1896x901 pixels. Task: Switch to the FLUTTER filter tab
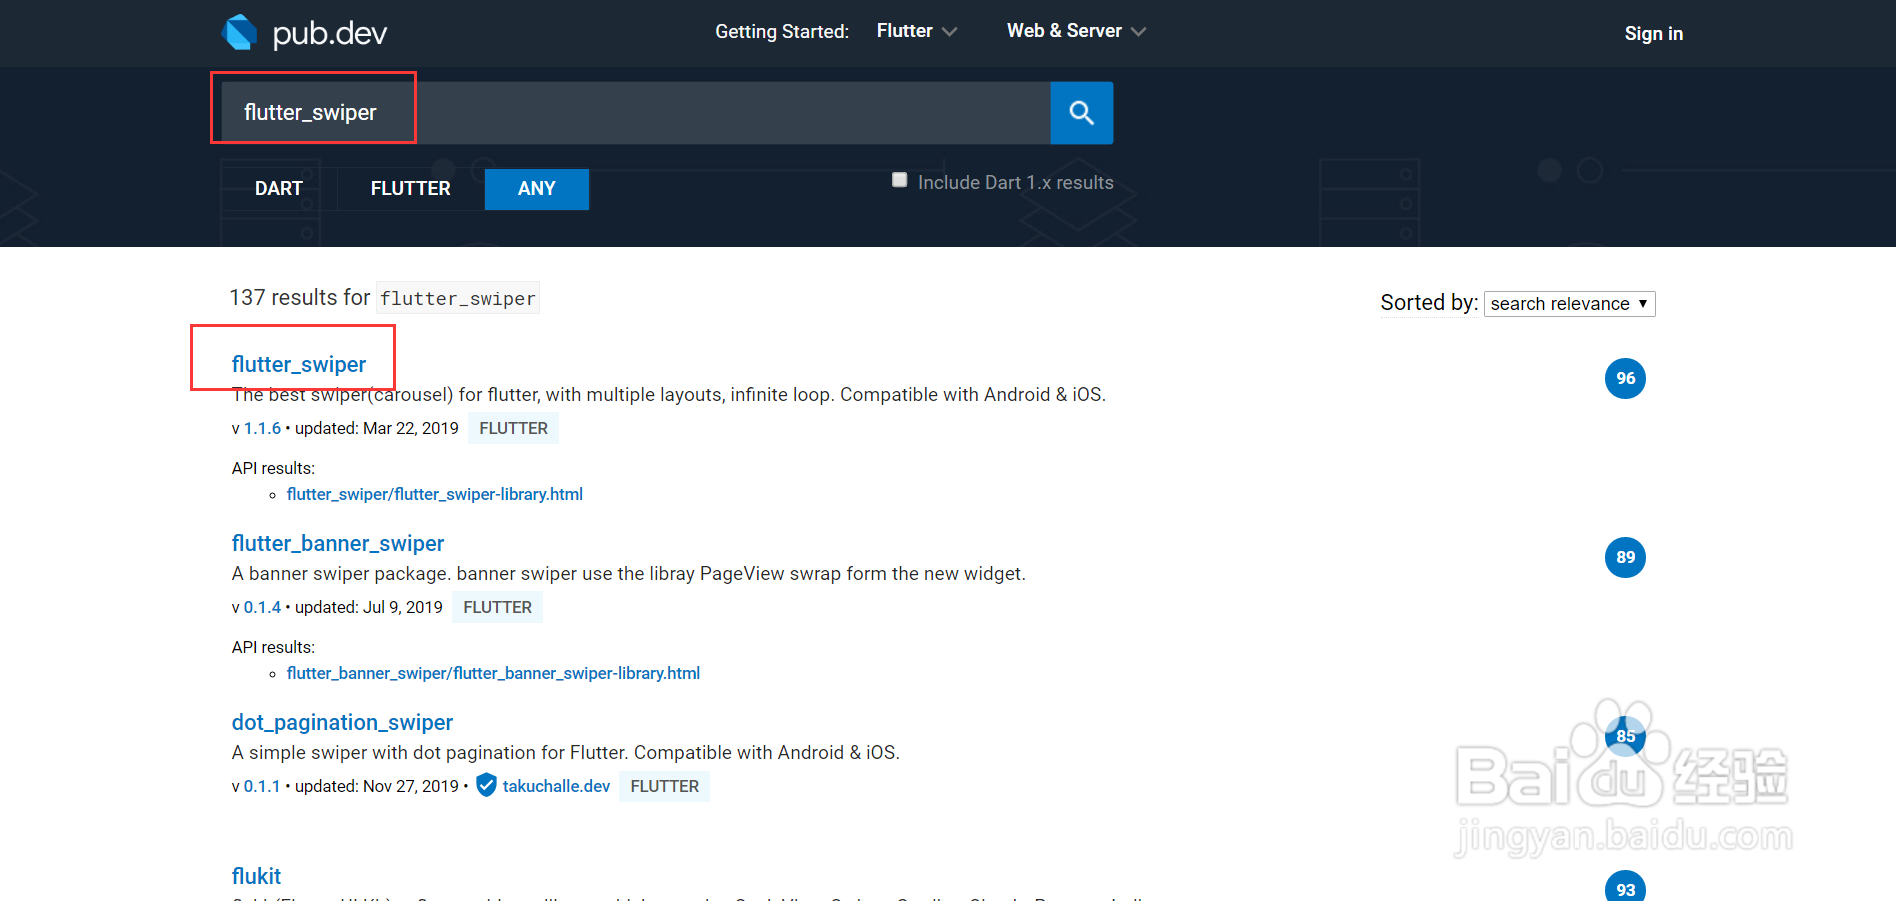410,189
